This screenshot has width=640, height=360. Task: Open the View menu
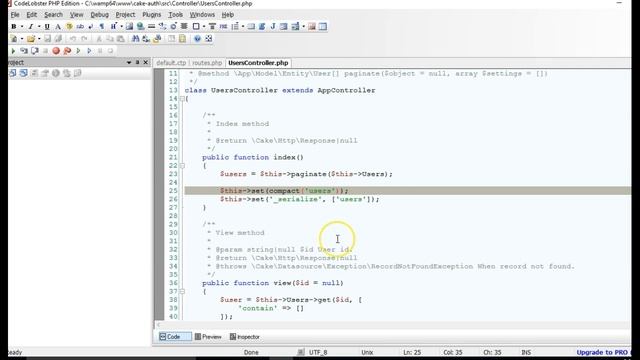point(76,15)
